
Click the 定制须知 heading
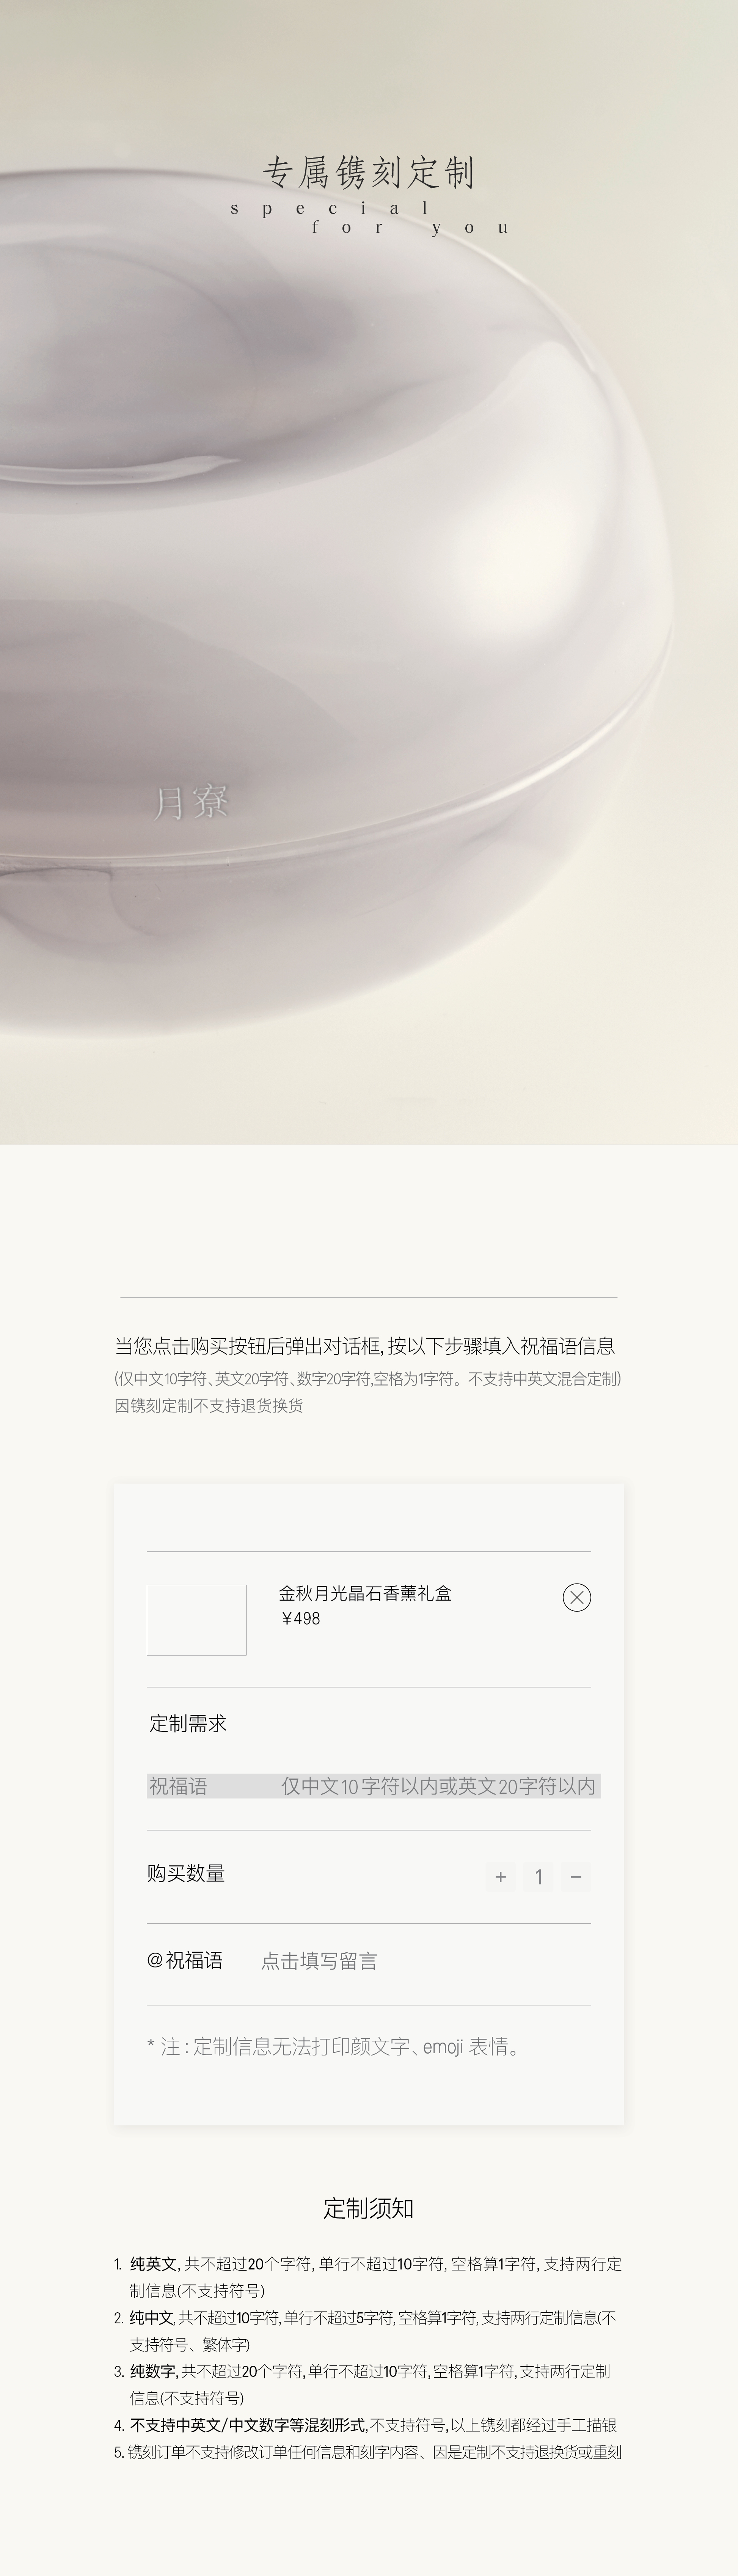369,2208
